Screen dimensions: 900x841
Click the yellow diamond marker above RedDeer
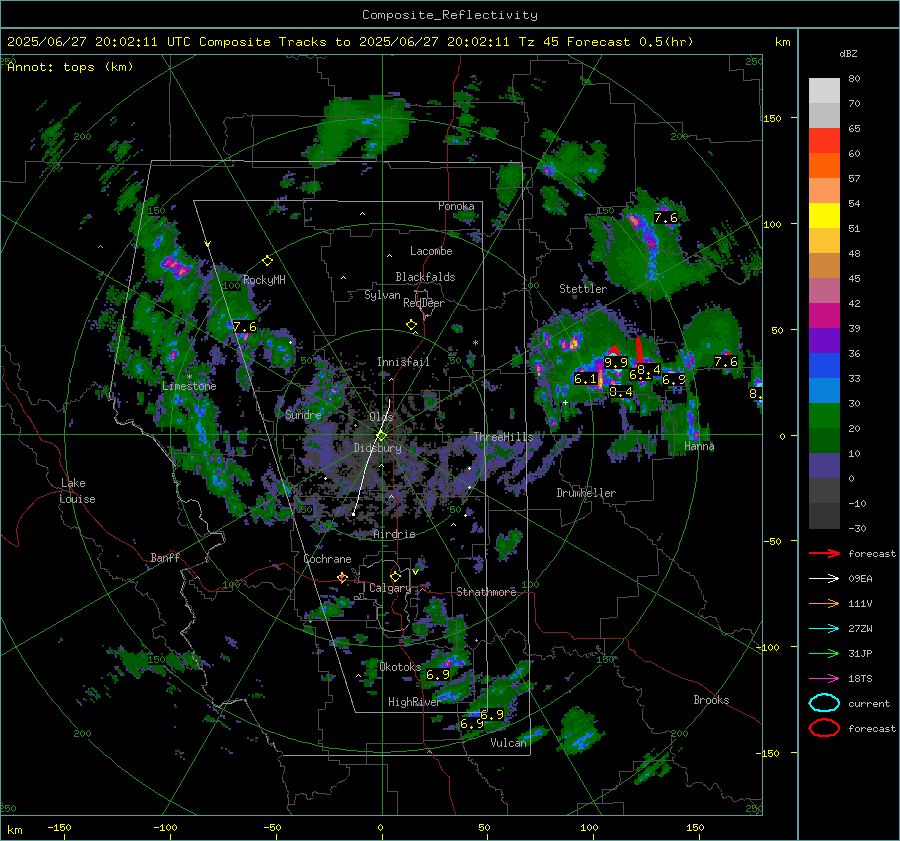coord(412,325)
